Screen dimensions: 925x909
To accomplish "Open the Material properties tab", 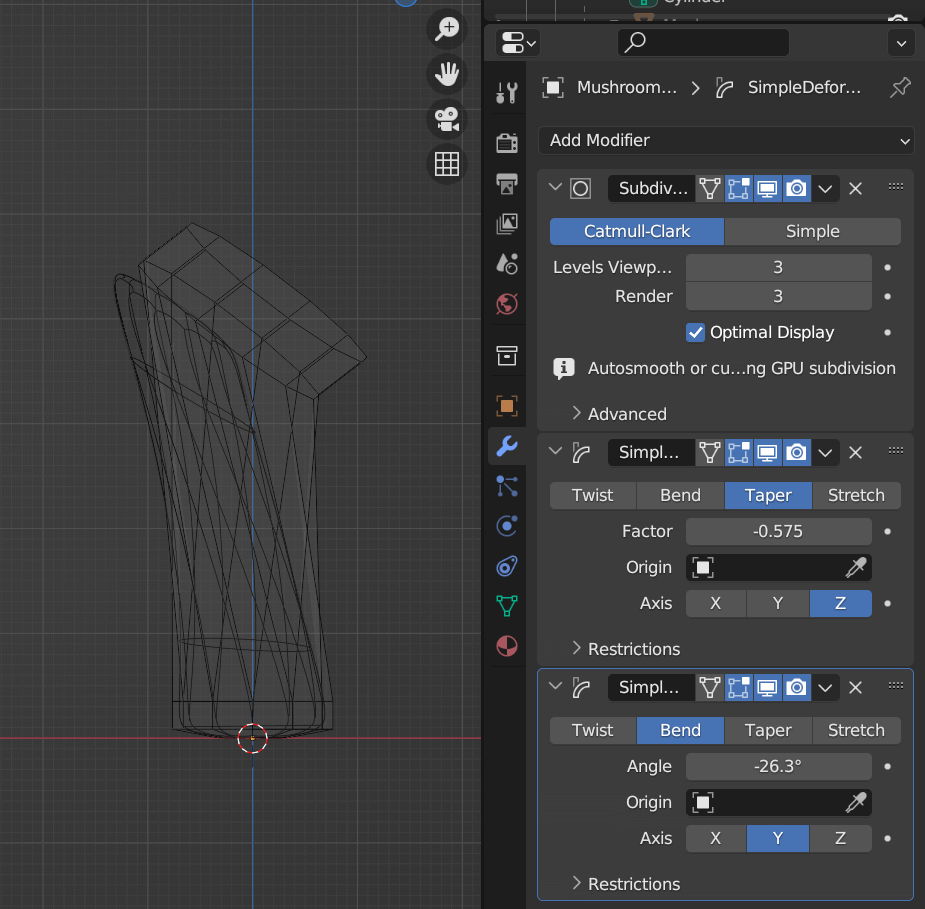I will coord(507,646).
